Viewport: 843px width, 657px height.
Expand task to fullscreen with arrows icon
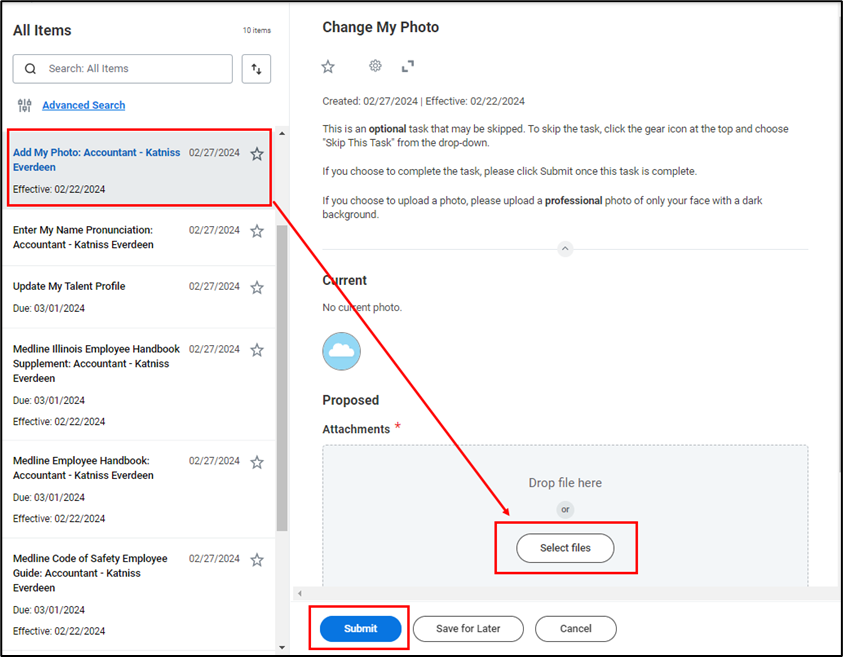point(408,66)
